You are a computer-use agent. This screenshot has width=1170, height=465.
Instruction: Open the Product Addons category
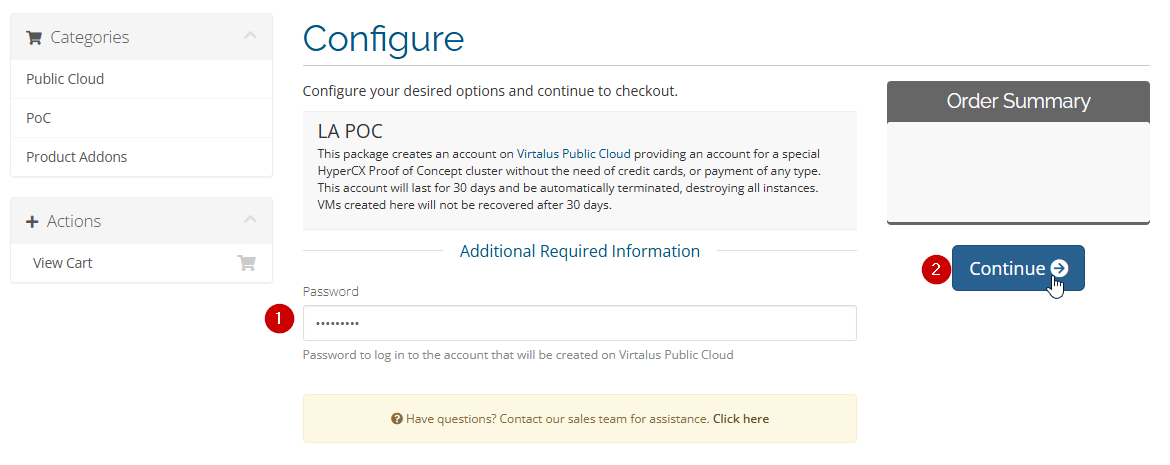point(76,157)
